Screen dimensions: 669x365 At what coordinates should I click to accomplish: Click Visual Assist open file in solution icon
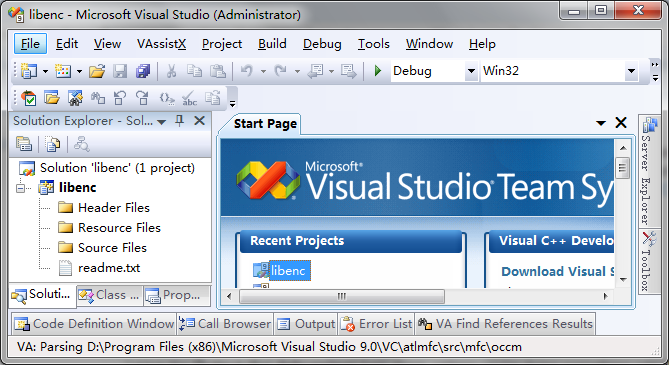click(52, 98)
